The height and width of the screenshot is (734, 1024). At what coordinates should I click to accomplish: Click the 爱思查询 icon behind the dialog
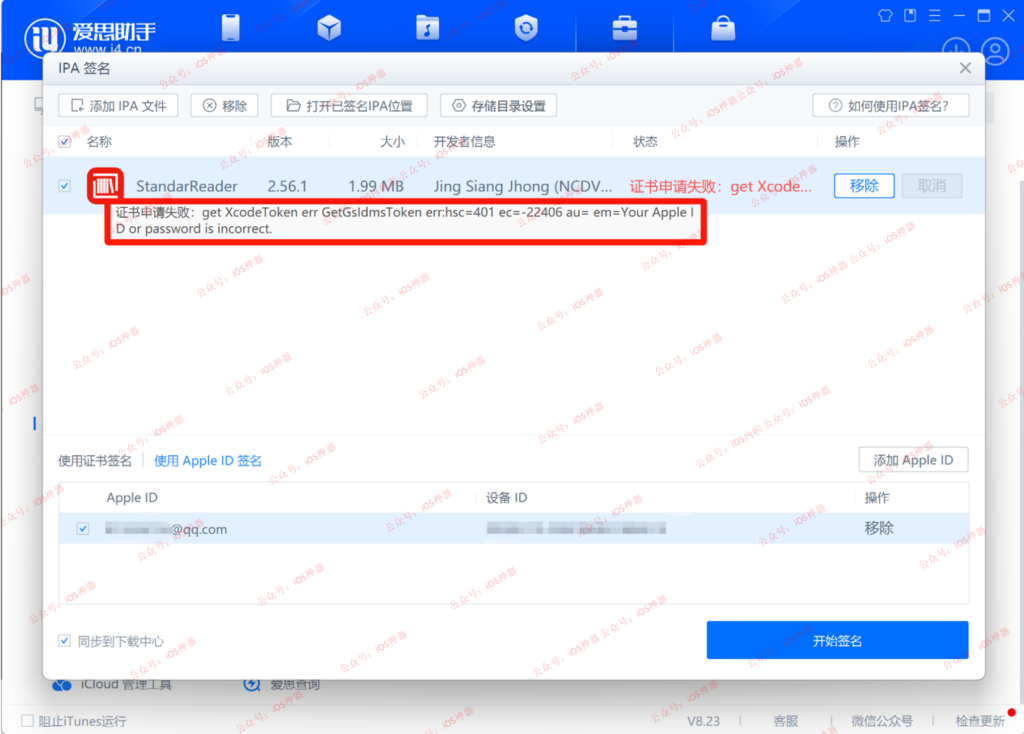[x=252, y=684]
